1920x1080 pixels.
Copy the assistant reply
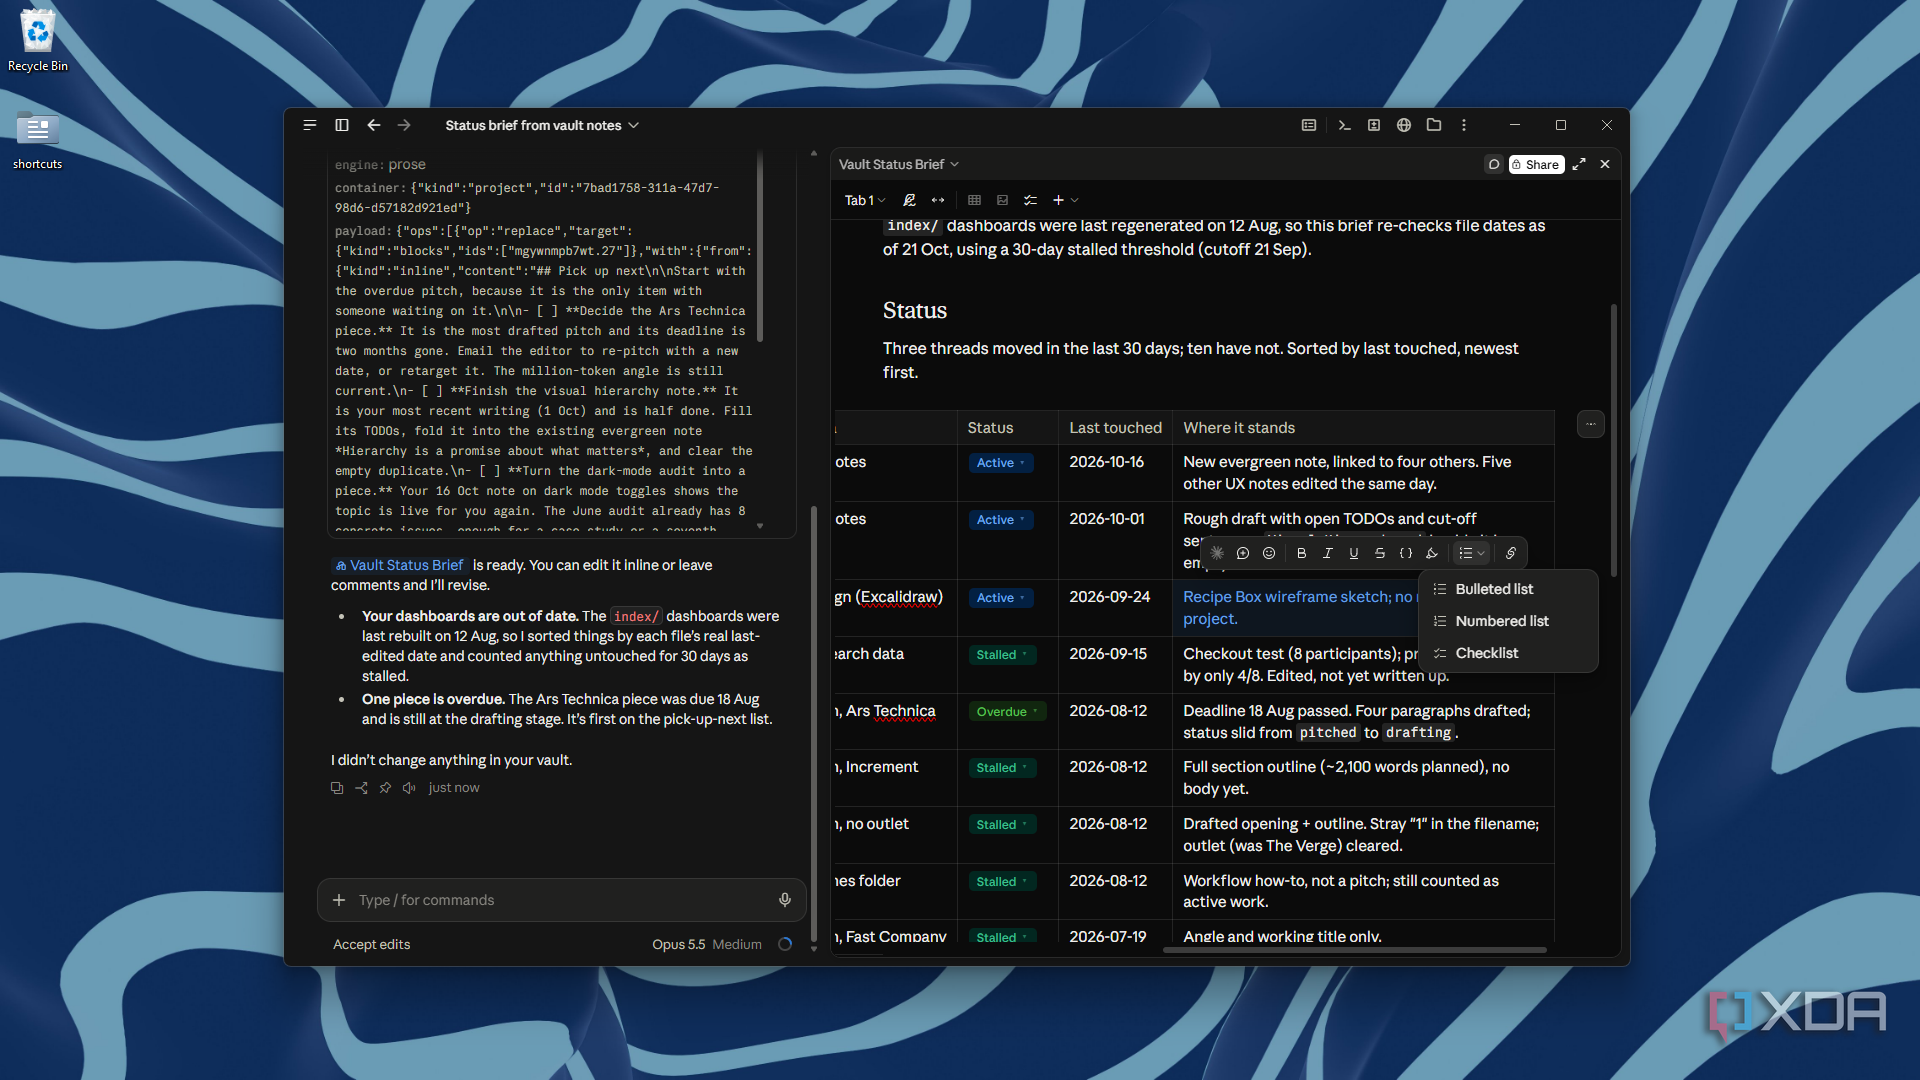337,788
